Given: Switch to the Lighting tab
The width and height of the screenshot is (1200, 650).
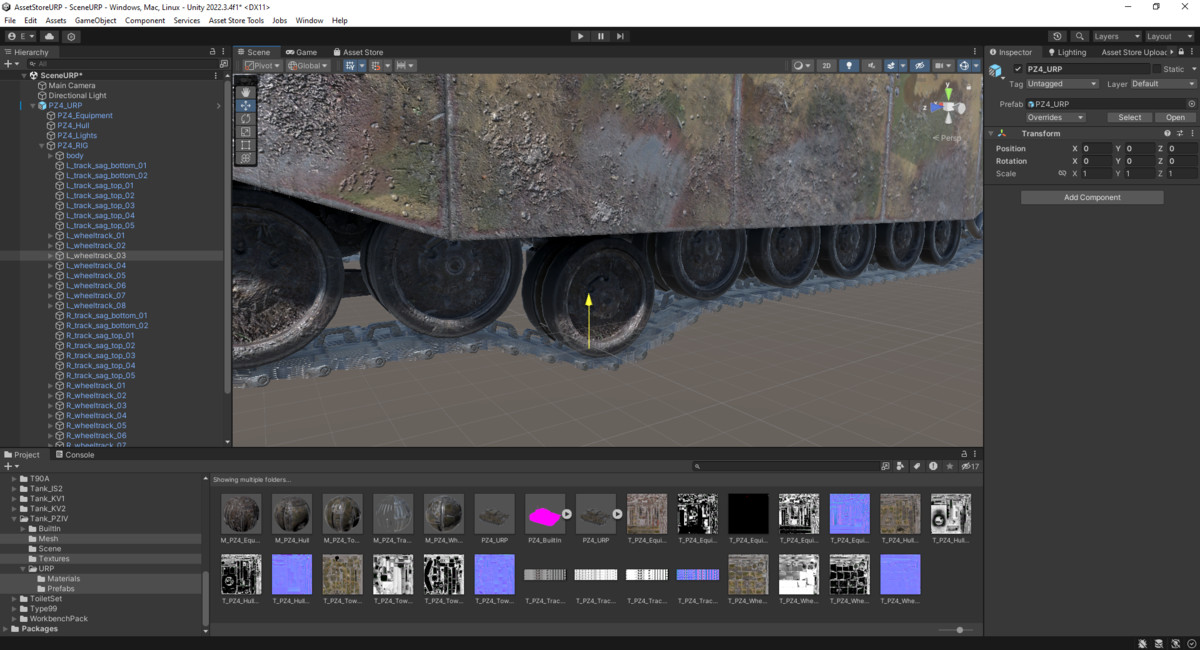Looking at the screenshot, I should coord(1066,52).
